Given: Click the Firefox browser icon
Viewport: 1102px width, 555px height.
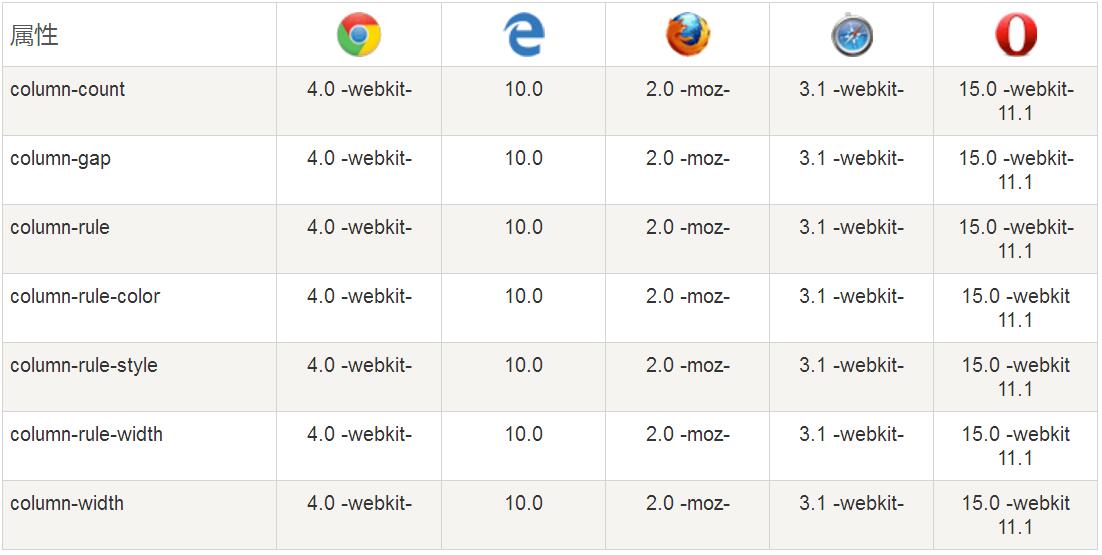Looking at the screenshot, I should click(687, 34).
